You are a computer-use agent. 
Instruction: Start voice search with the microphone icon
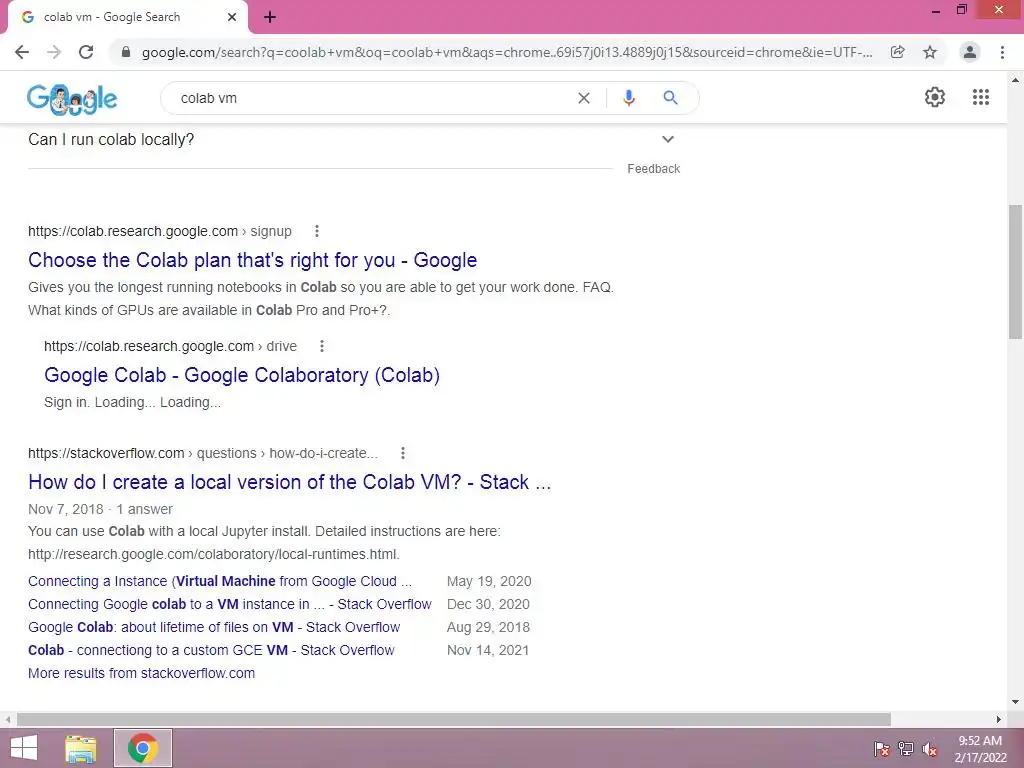coord(629,98)
